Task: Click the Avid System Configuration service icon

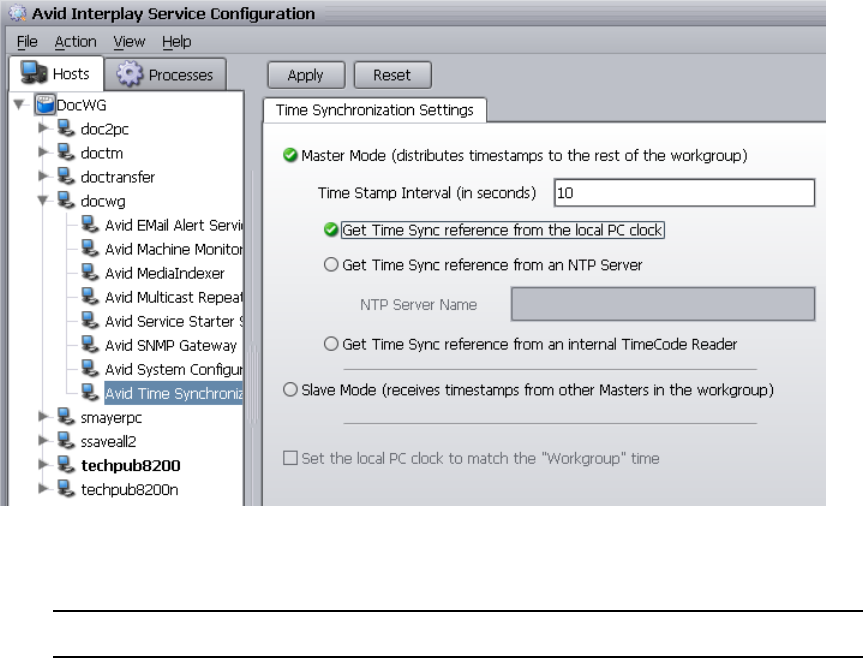Action: 90,369
